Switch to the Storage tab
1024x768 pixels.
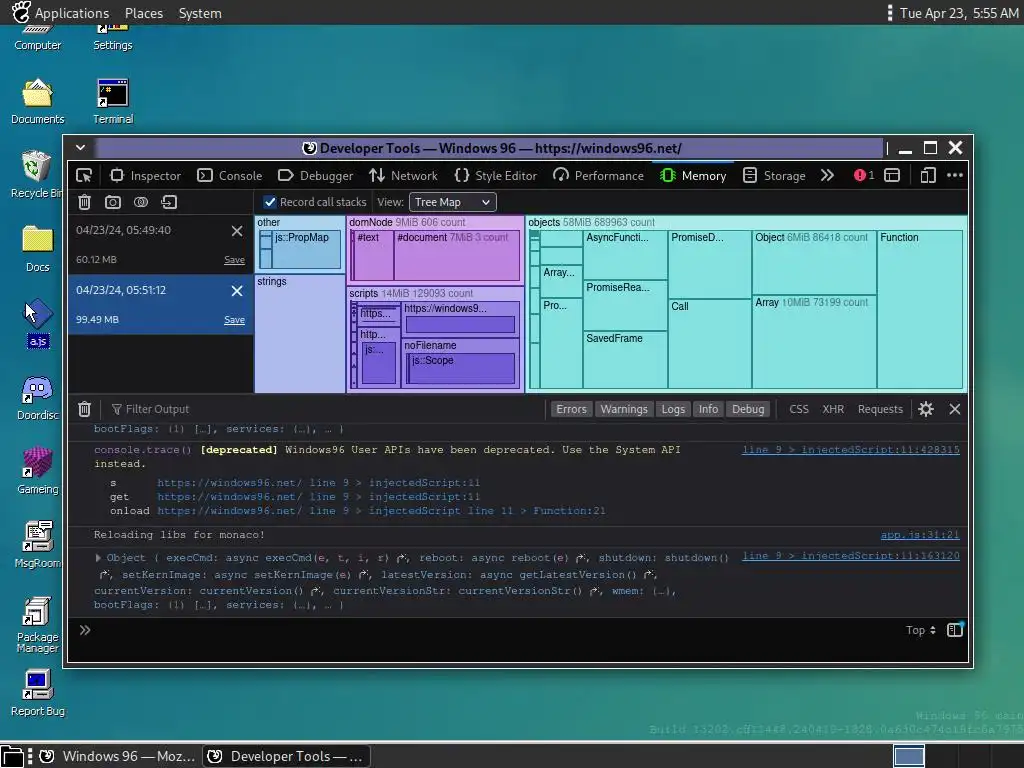click(775, 176)
